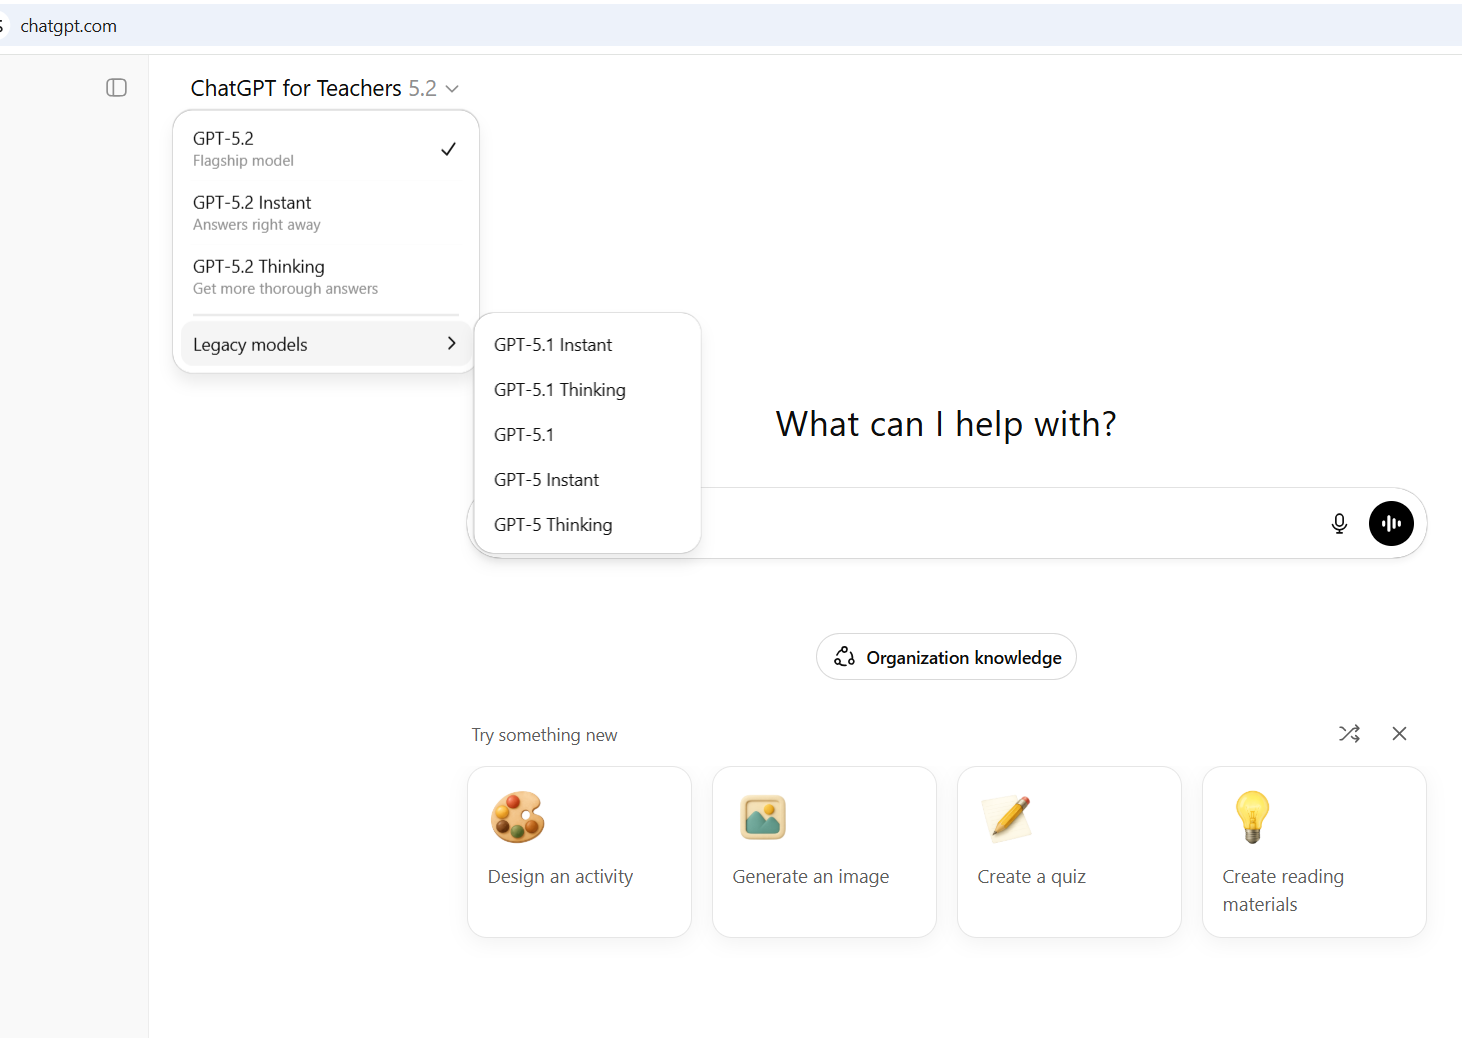
Task: Pick GPT-5.1 Thinking legacy model
Action: click(588, 390)
